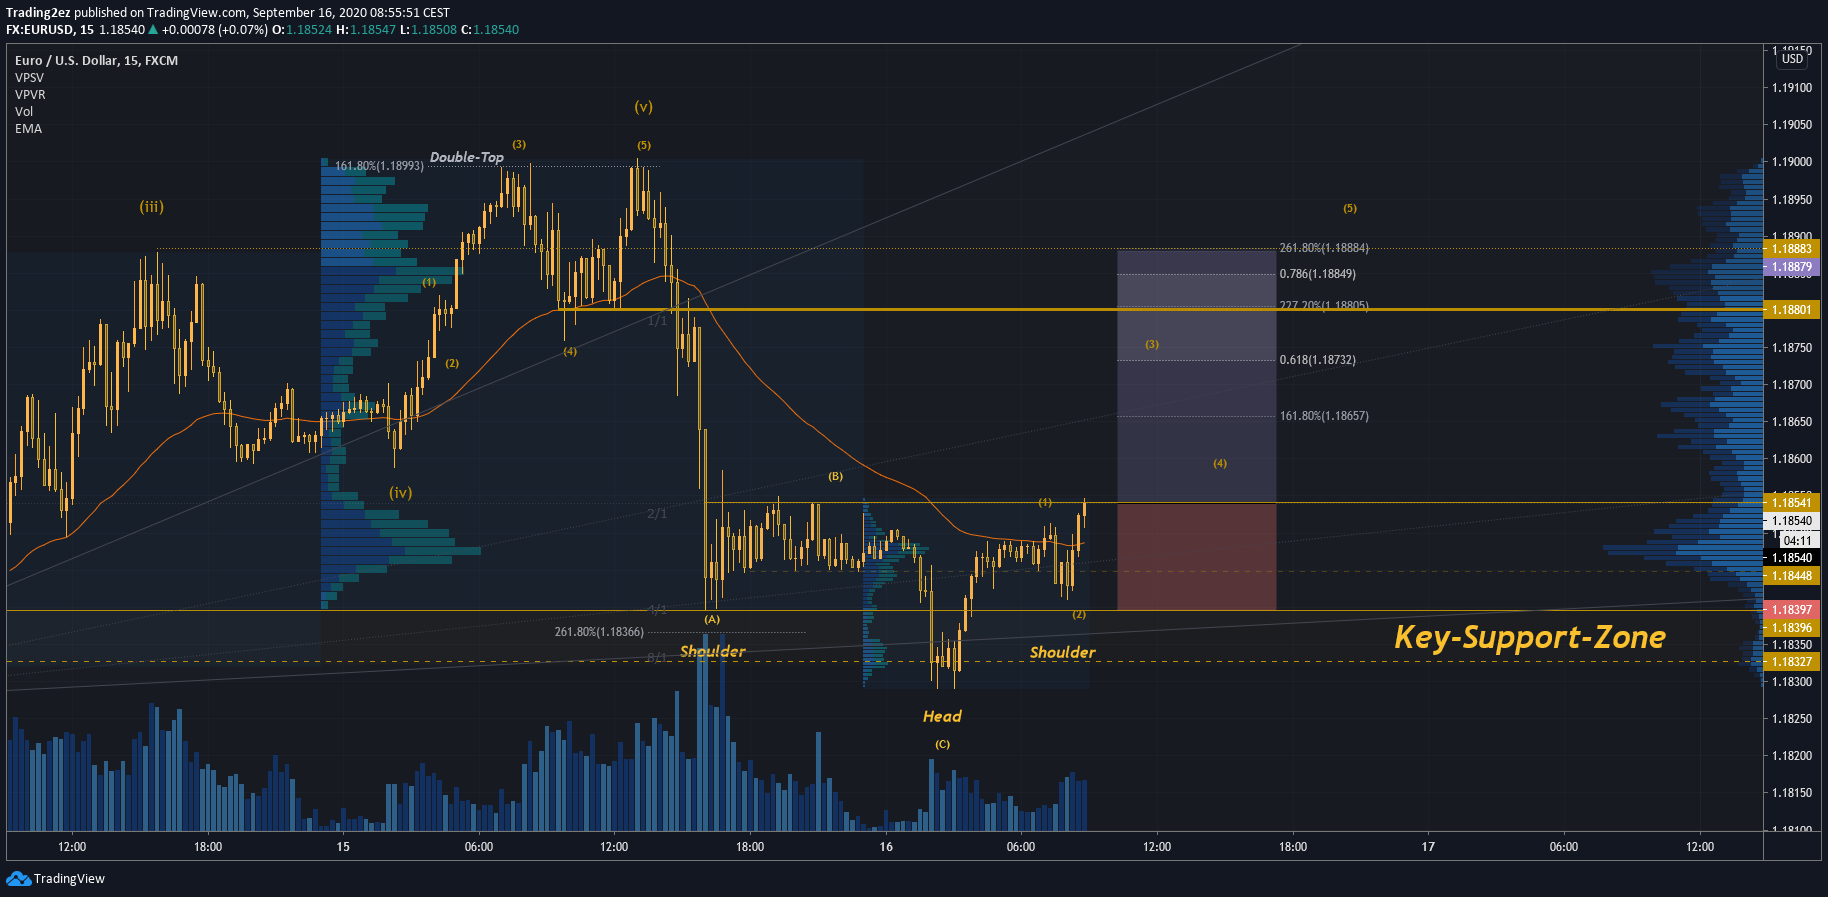Click the 1.18448 price tag
Viewport: 1828px width, 897px height.
pyautogui.click(x=1792, y=576)
